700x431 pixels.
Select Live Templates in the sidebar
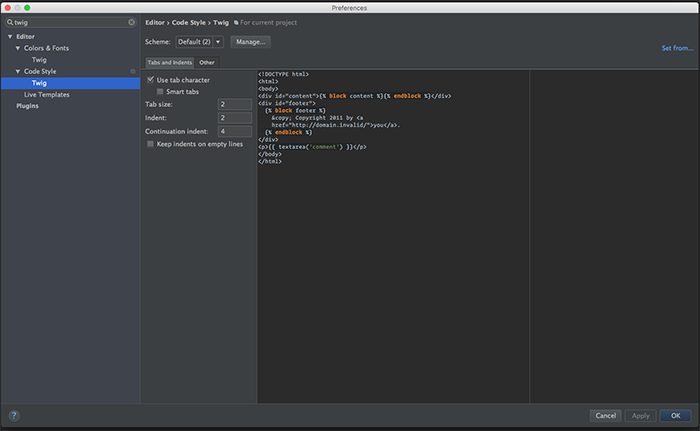[47, 94]
